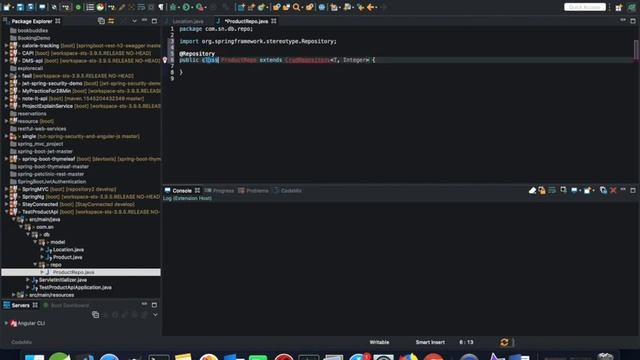Expand the calorie-tracking project
Image resolution: width=640 pixels, height=360 pixels.
[x=7, y=46]
